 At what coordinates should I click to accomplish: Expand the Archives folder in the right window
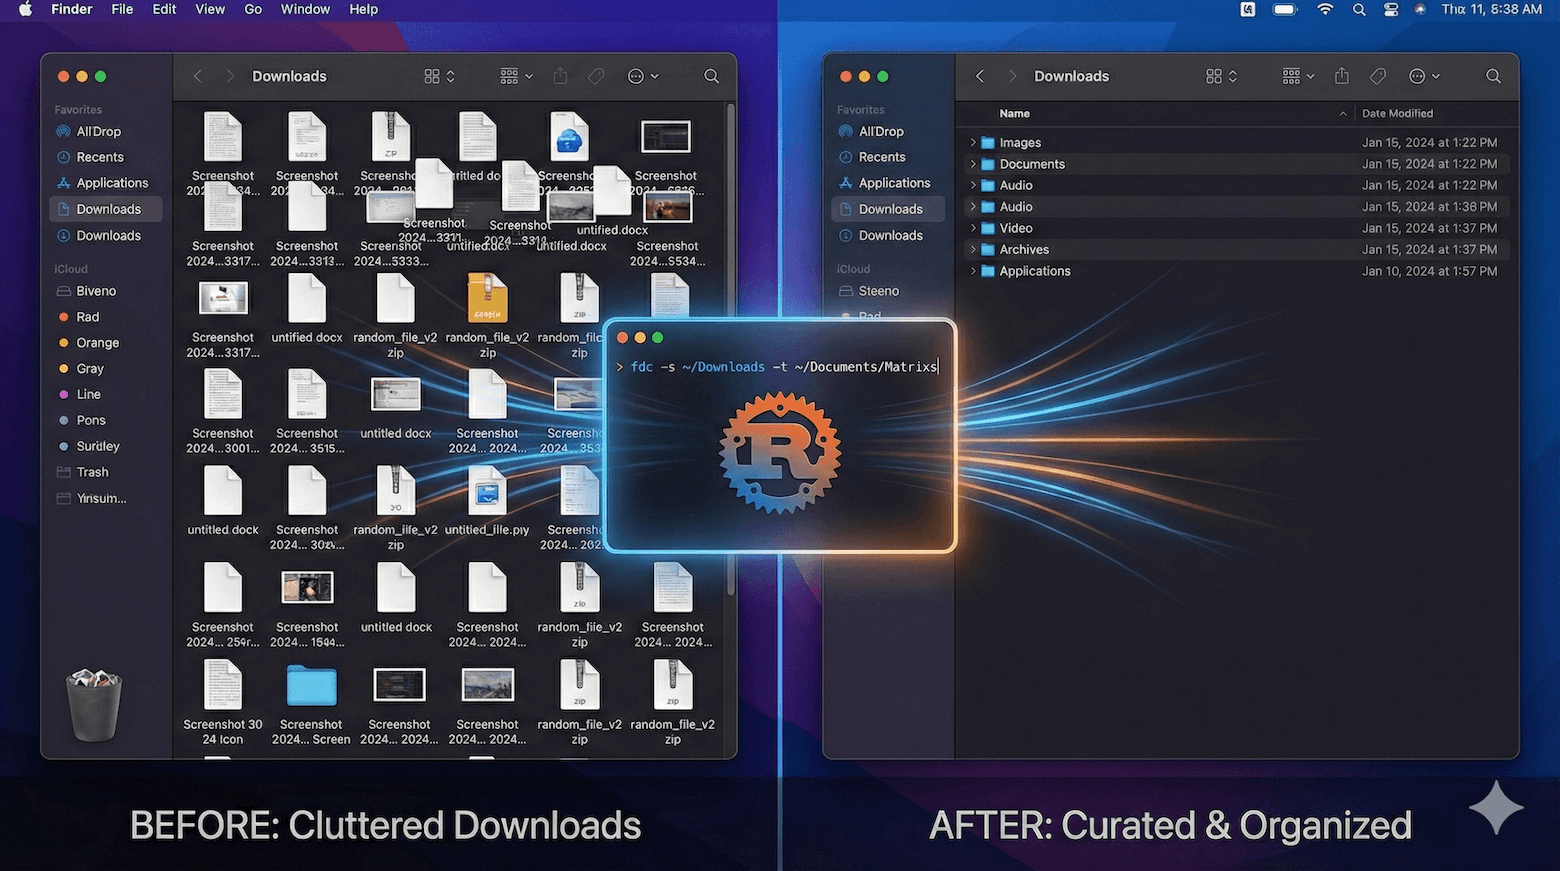(x=973, y=249)
